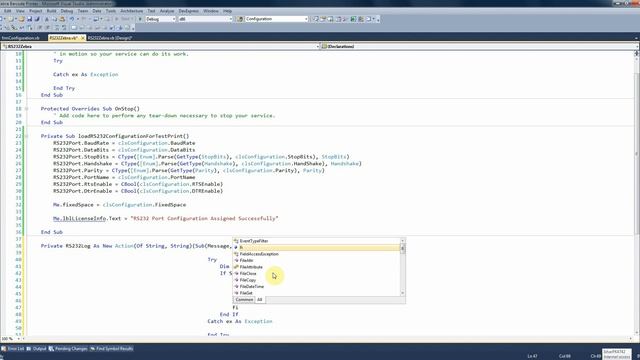The height and width of the screenshot is (360, 640).
Task: Click the Paste toolbar icon
Action: pos(62,19)
